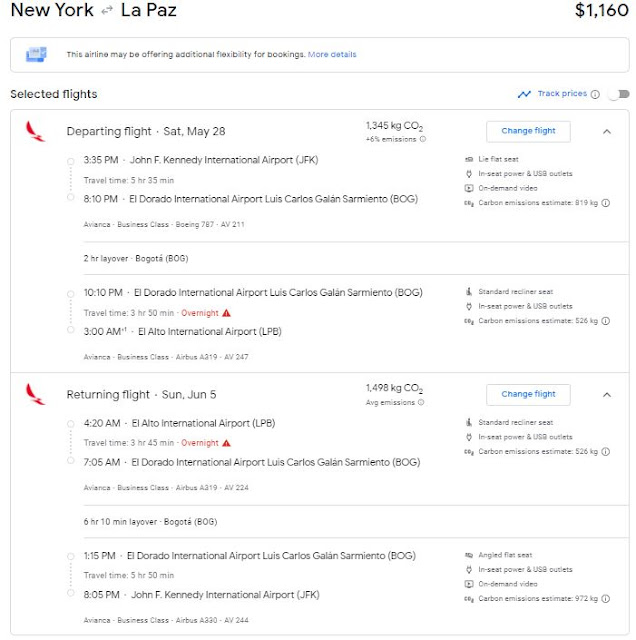Click info icon beside 819 kg estimate

coord(607,202)
